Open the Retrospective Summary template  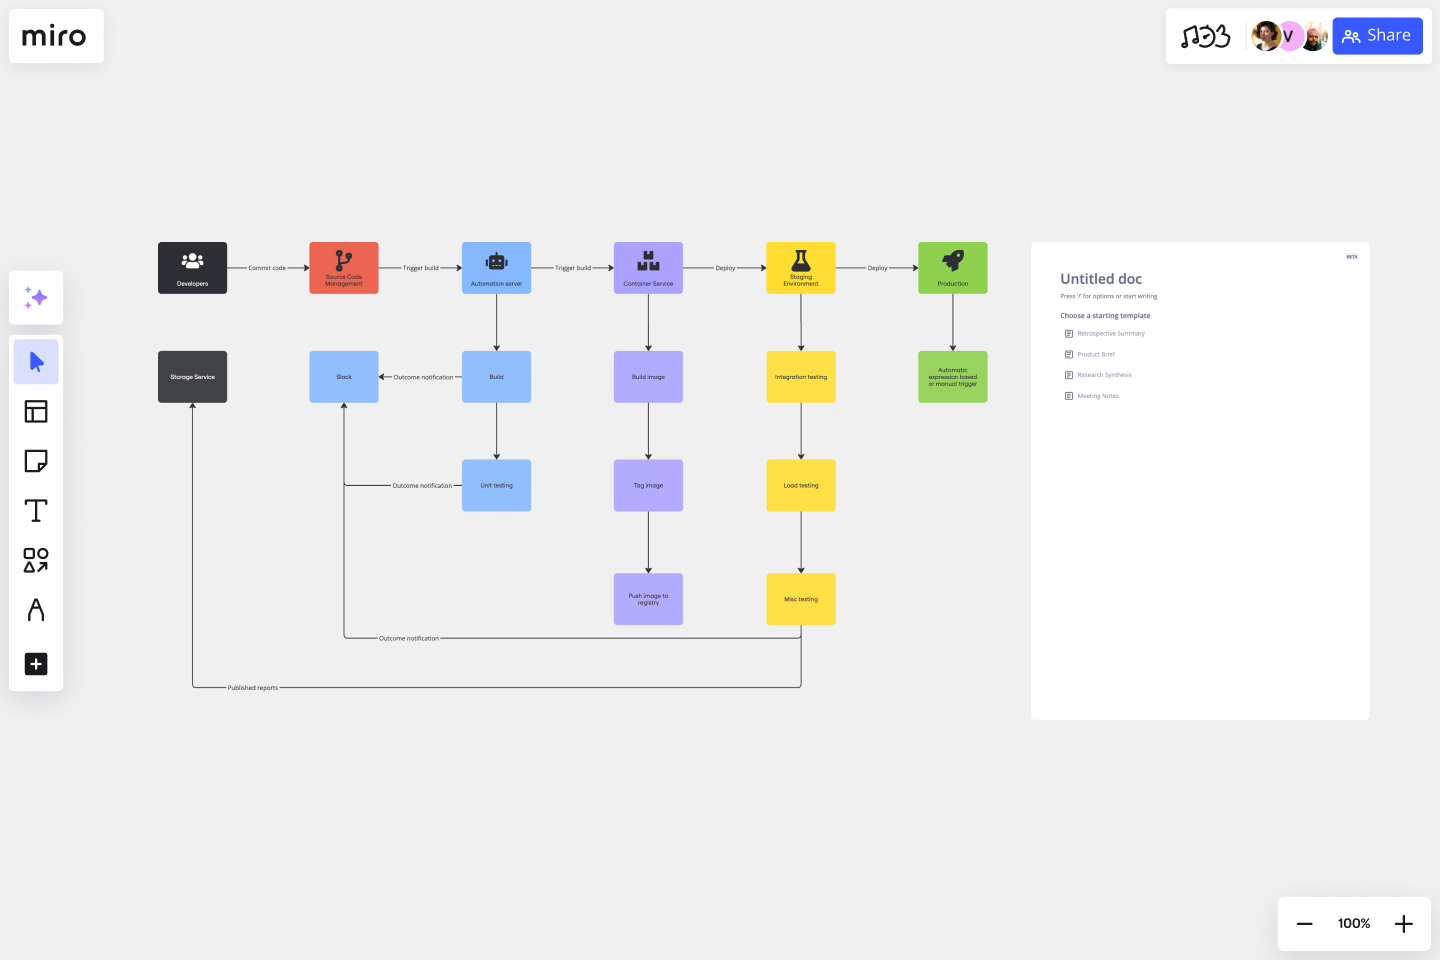click(1110, 333)
